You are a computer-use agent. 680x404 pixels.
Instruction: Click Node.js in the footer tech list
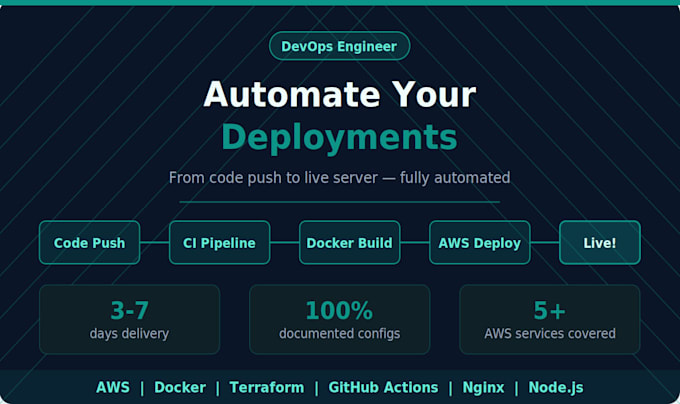click(x=556, y=388)
